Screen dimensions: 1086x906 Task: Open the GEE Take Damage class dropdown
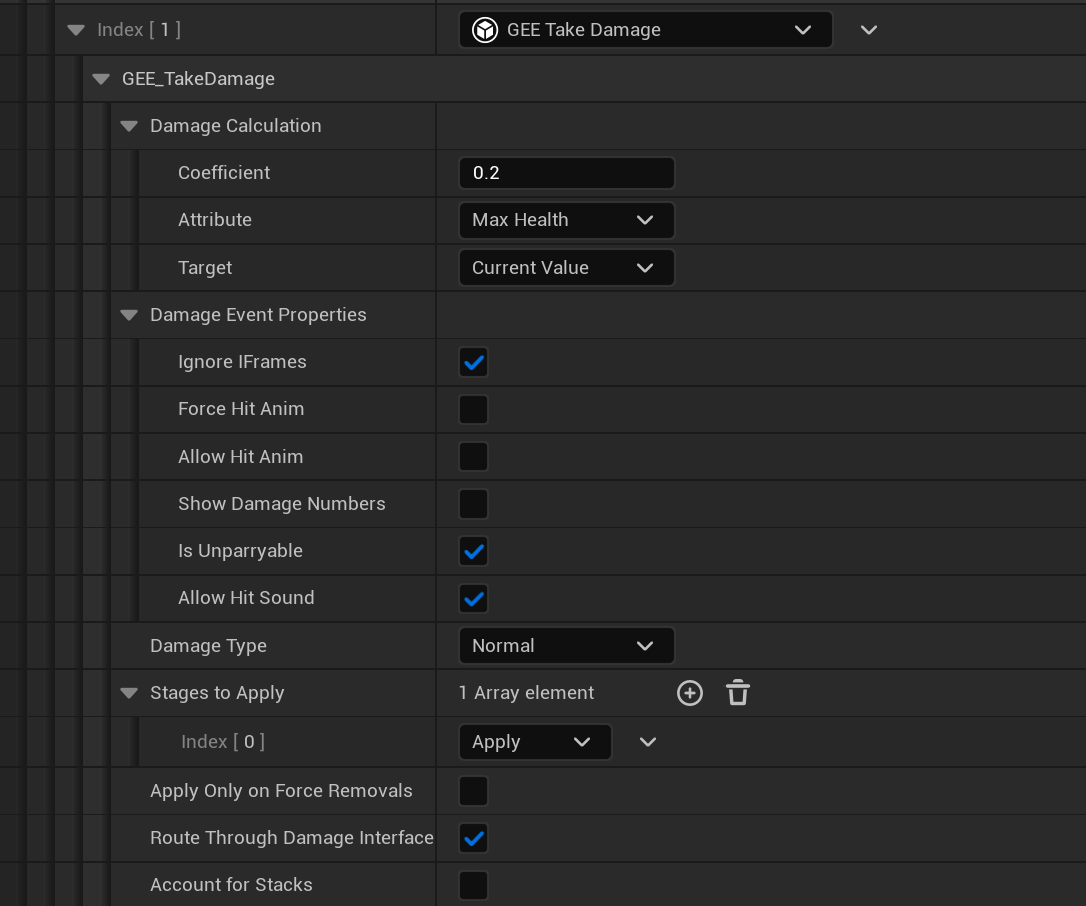click(x=646, y=30)
